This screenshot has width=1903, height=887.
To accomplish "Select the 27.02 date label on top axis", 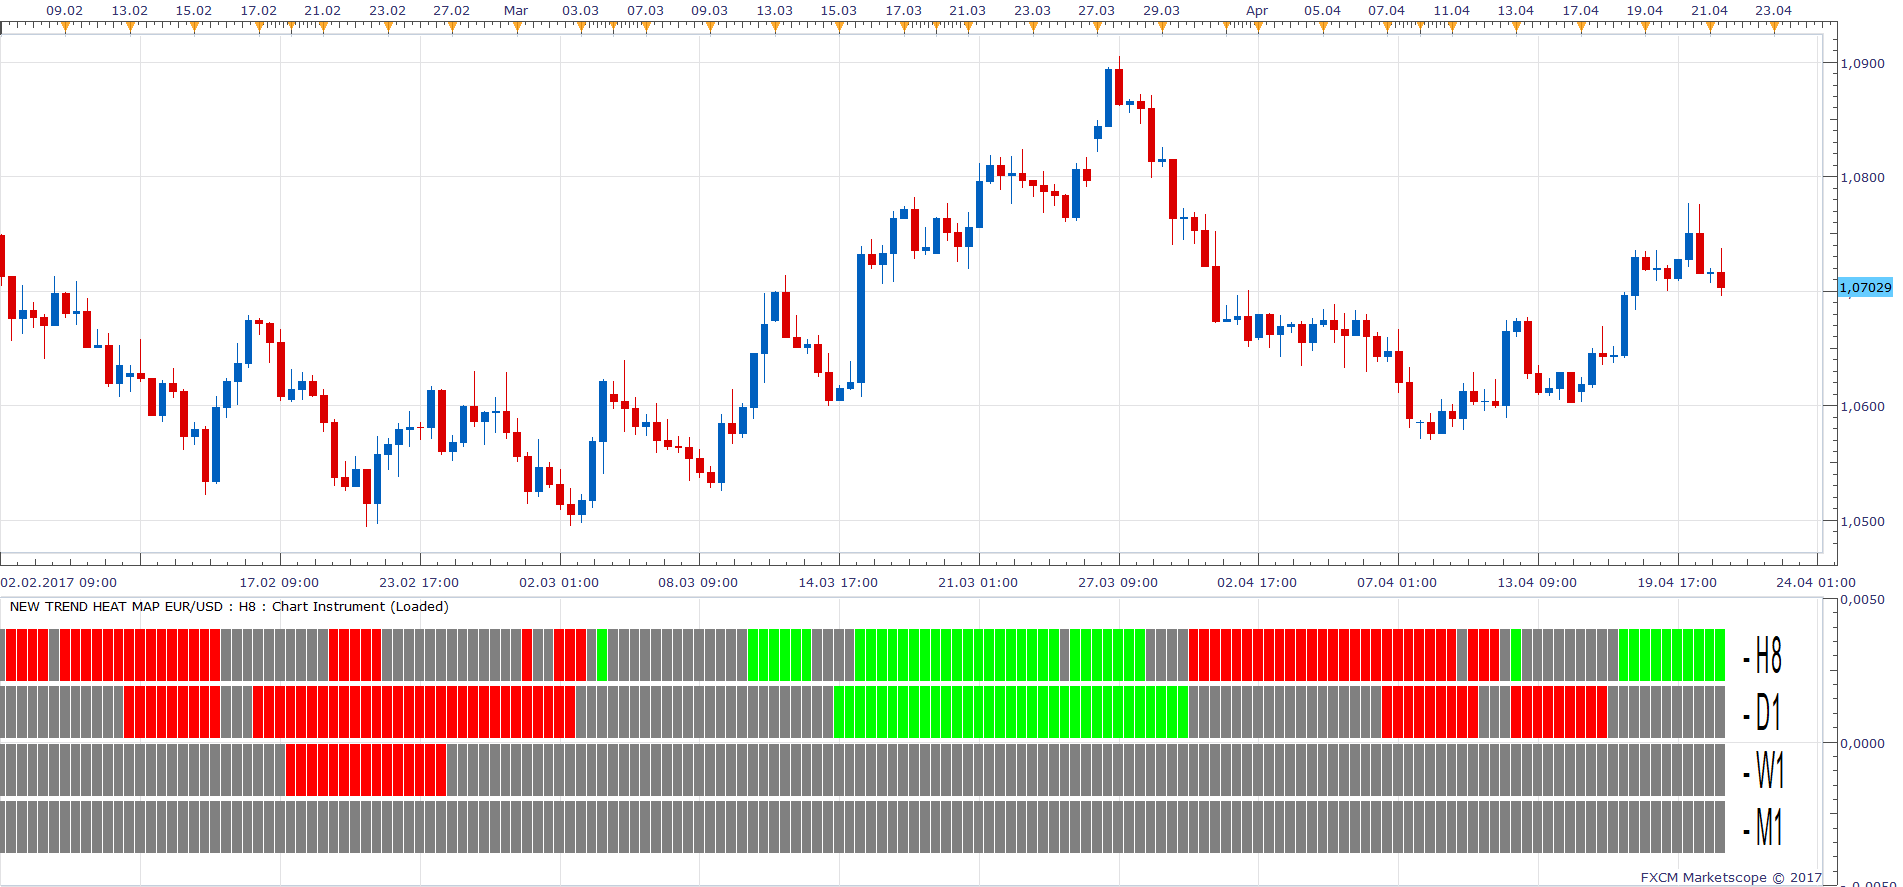I will point(452,10).
